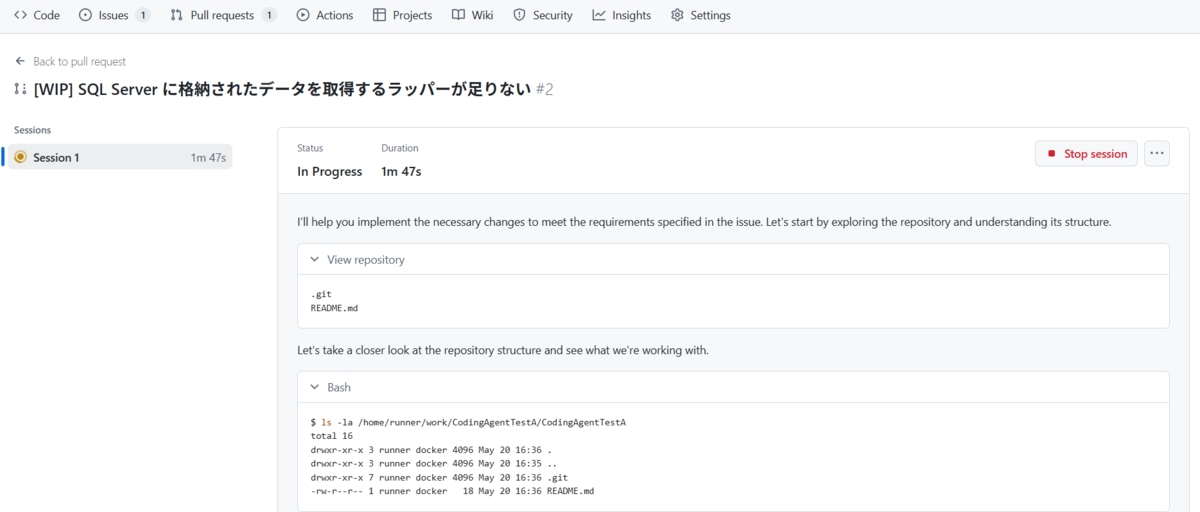
Task: View the Insights tab
Action: (622, 15)
